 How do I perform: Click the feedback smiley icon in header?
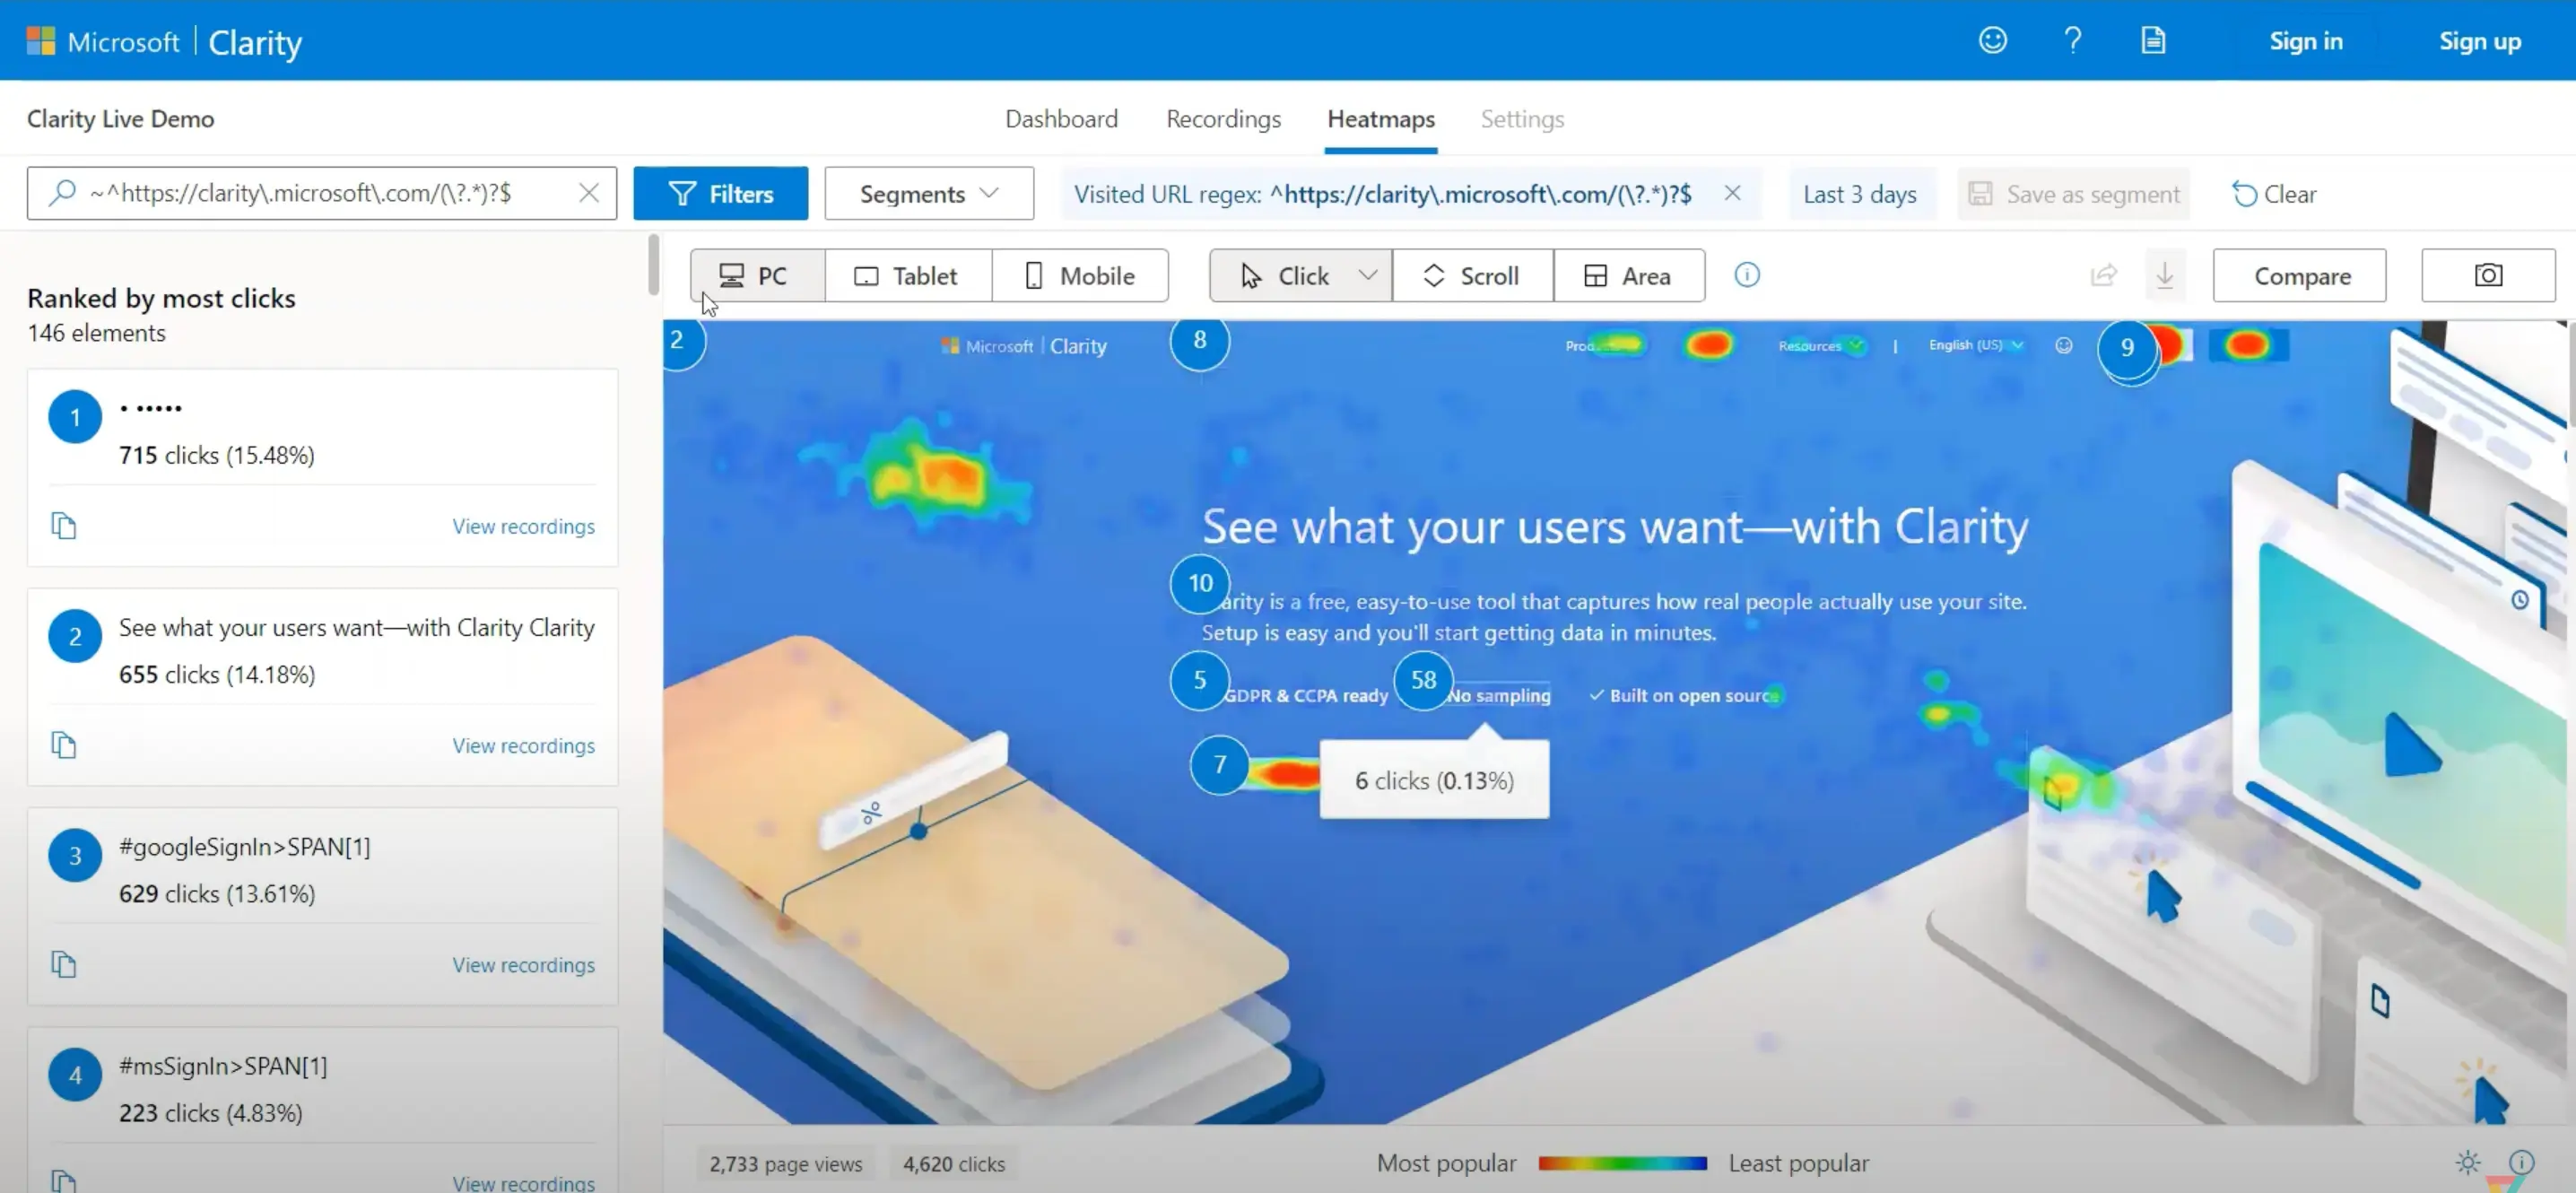[1993, 40]
